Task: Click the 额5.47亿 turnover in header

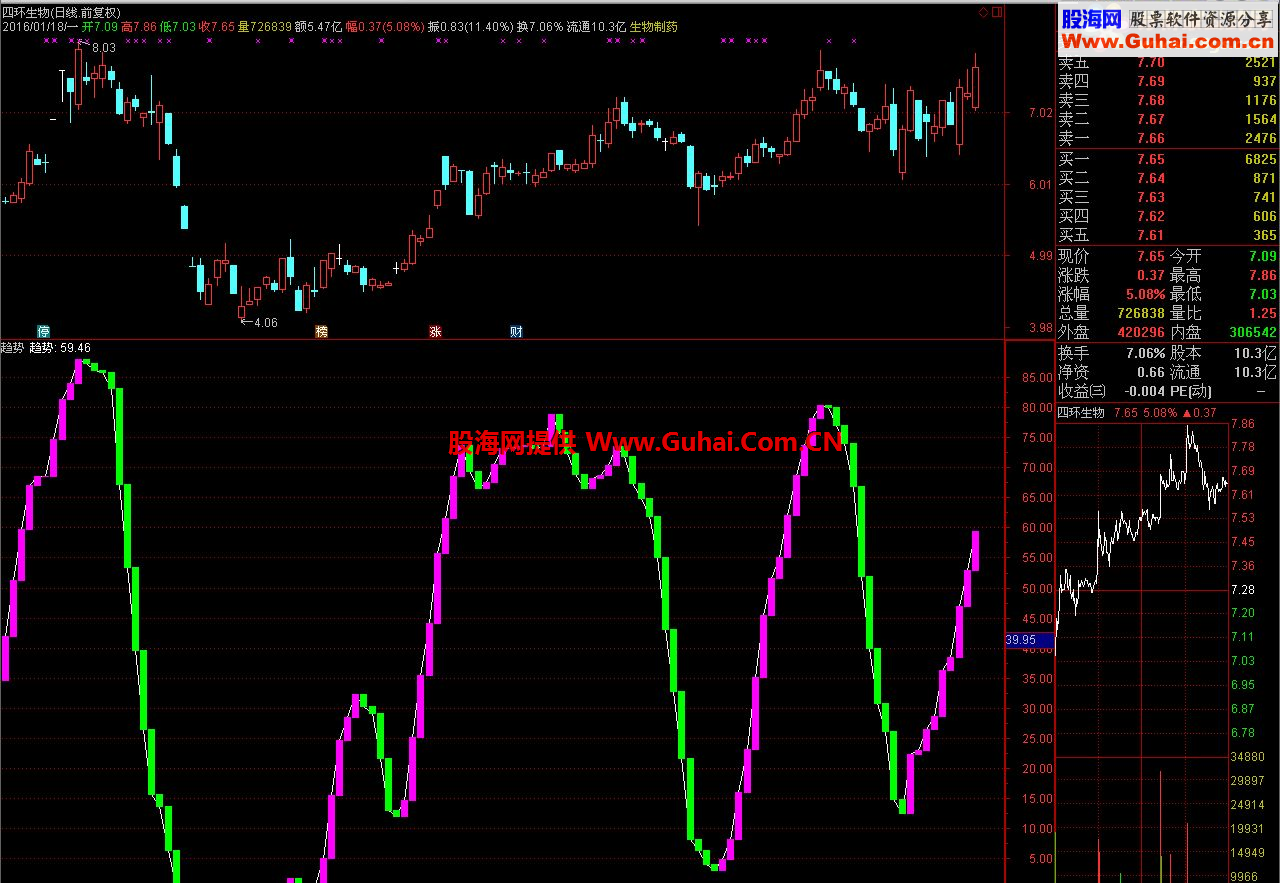Action: coord(319,27)
